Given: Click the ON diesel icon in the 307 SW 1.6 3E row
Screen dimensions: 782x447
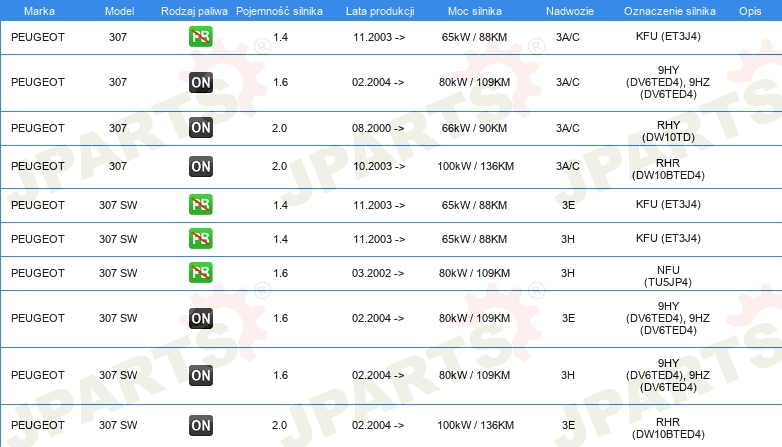Looking at the screenshot, I should (200, 318).
